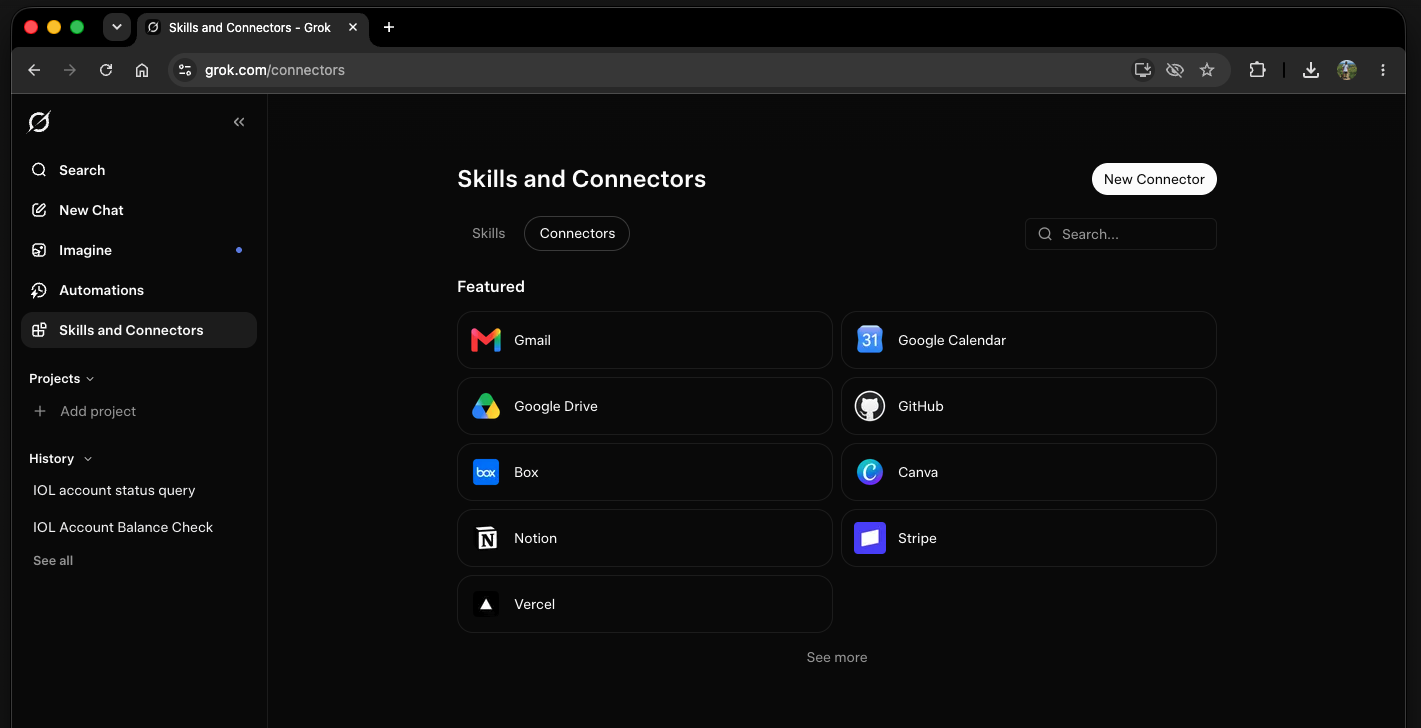Click the Notion logo icon

(486, 538)
